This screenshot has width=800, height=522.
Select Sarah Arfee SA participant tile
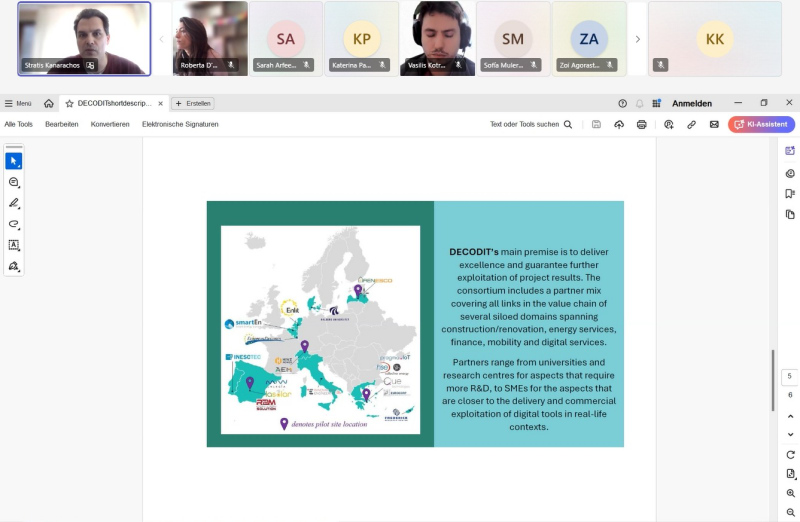[286, 39]
